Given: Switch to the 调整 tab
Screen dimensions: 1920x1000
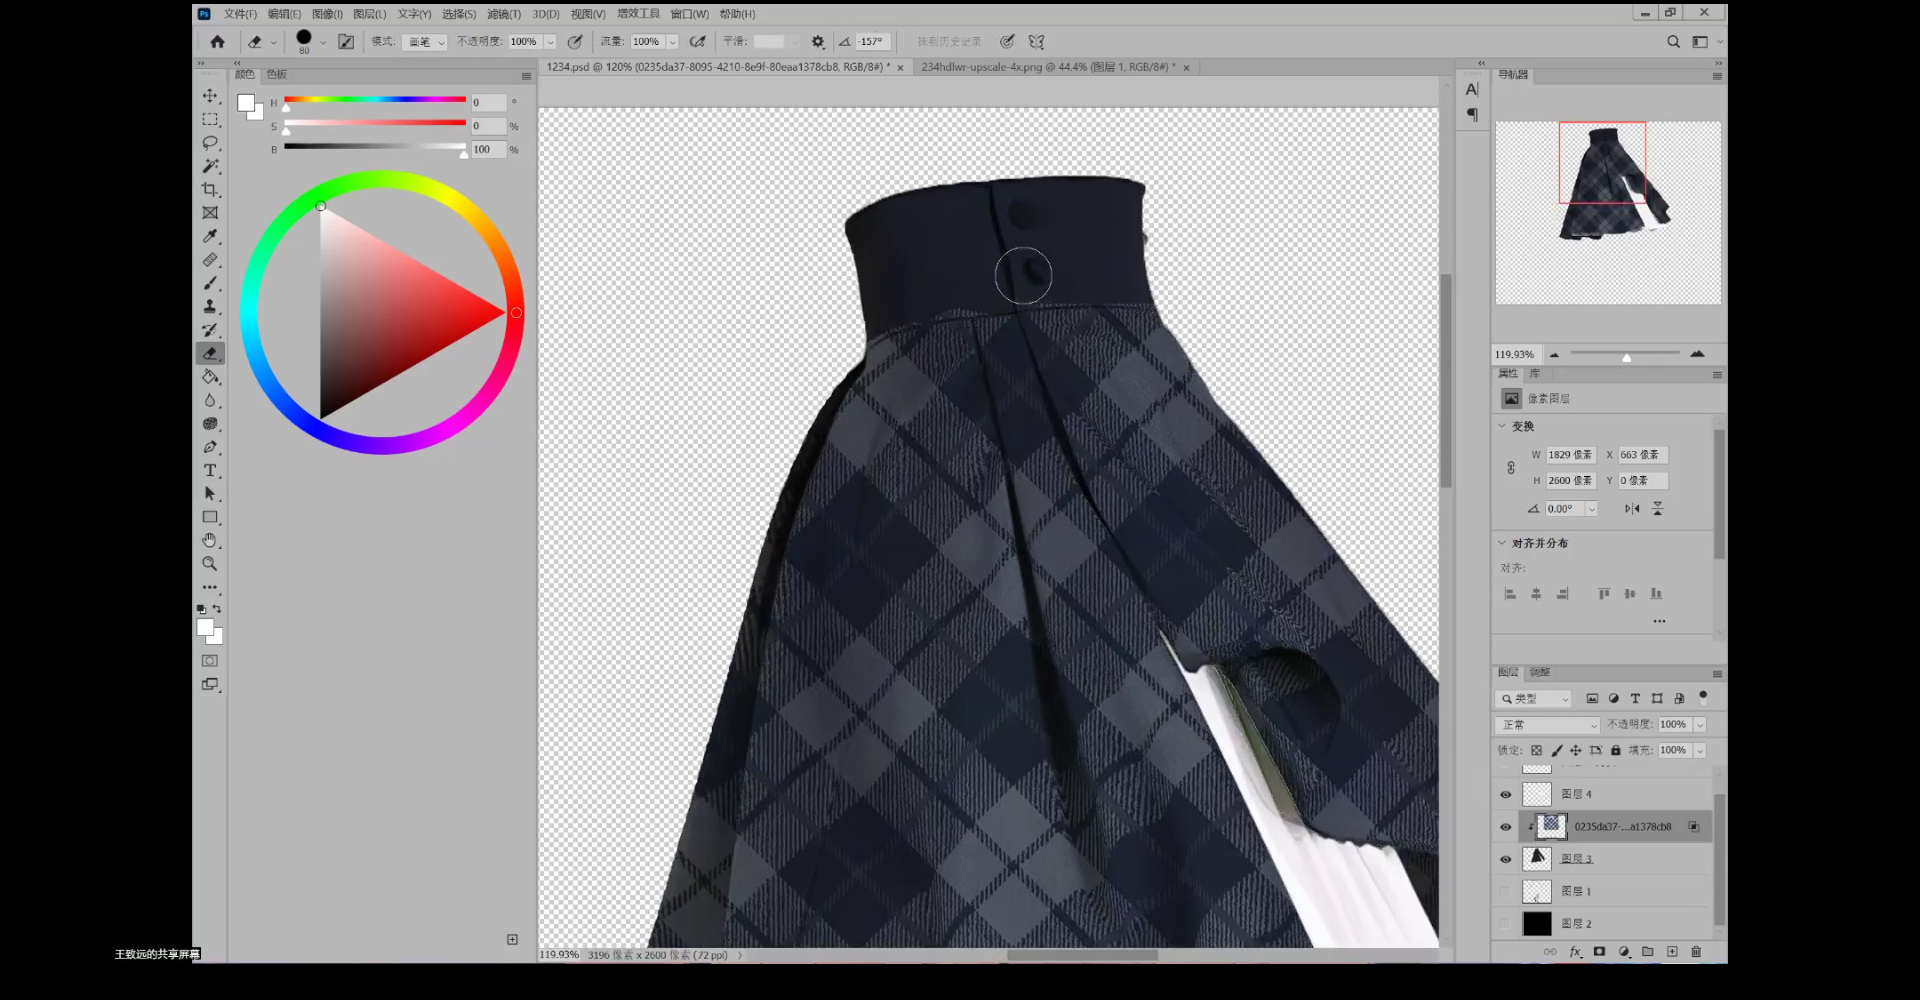Looking at the screenshot, I should point(1540,672).
